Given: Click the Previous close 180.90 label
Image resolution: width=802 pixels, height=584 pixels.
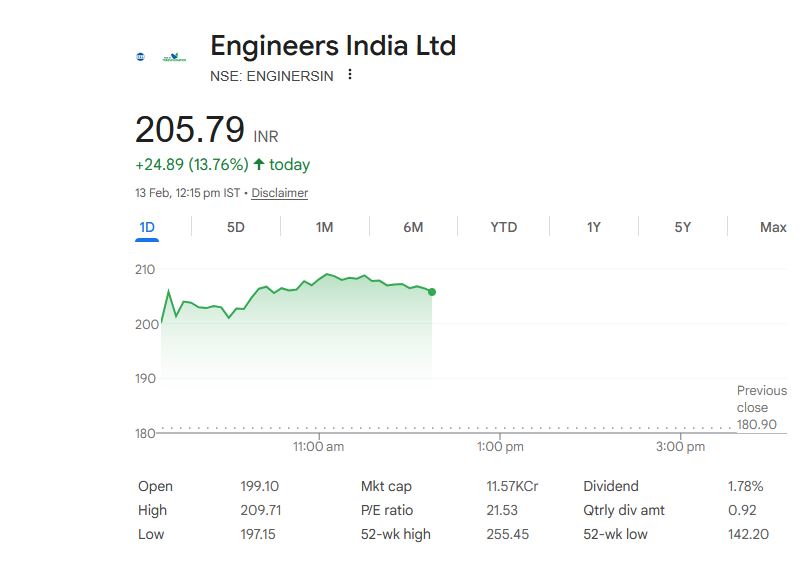Looking at the screenshot, I should 761,407.
